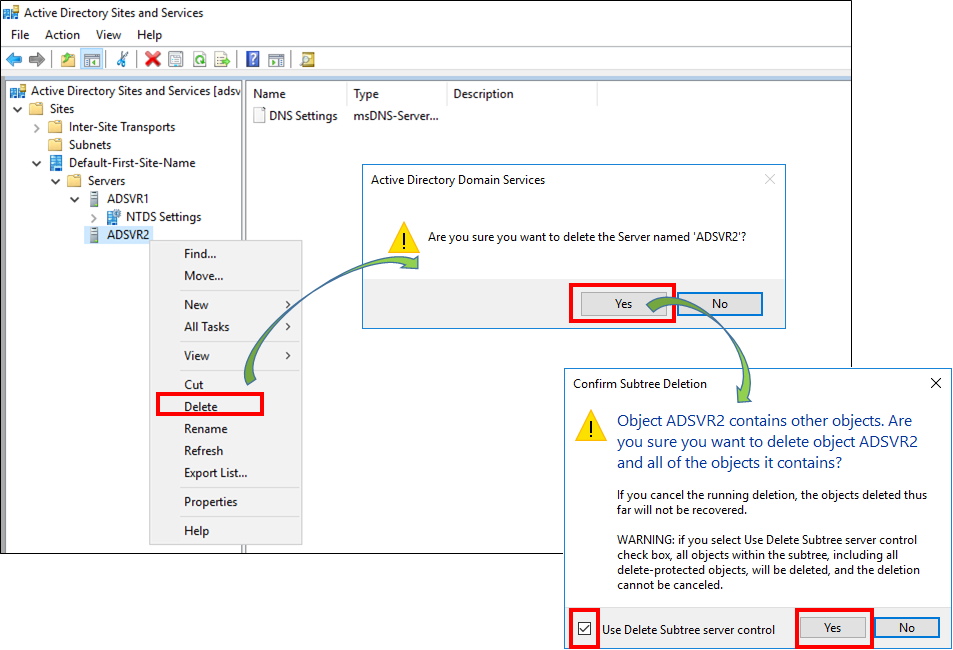Click the NTDS Settings icon in tree
This screenshot has width=953, height=650.
point(114,217)
